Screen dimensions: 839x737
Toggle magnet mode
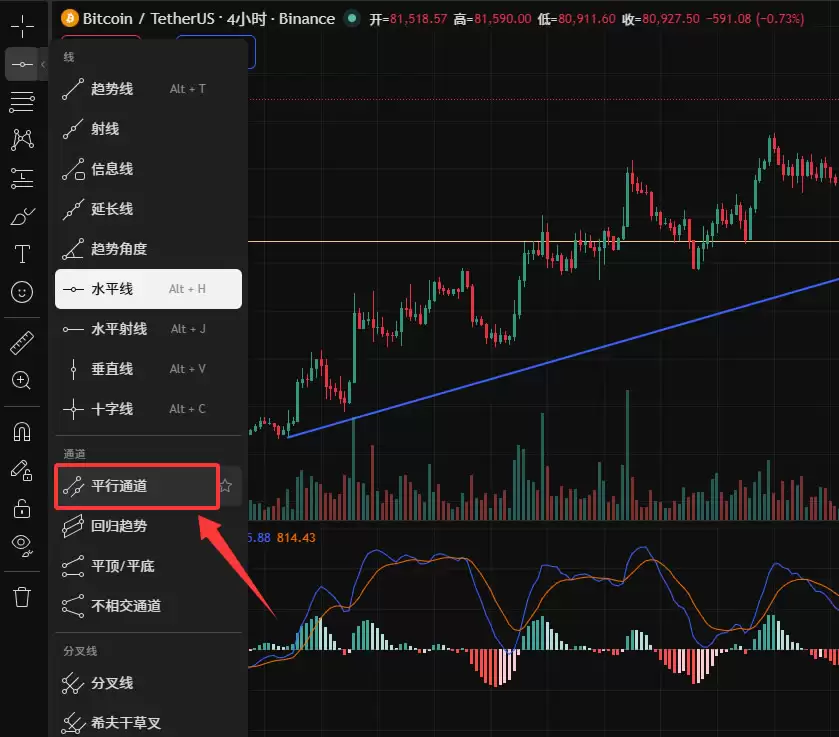(x=22, y=431)
